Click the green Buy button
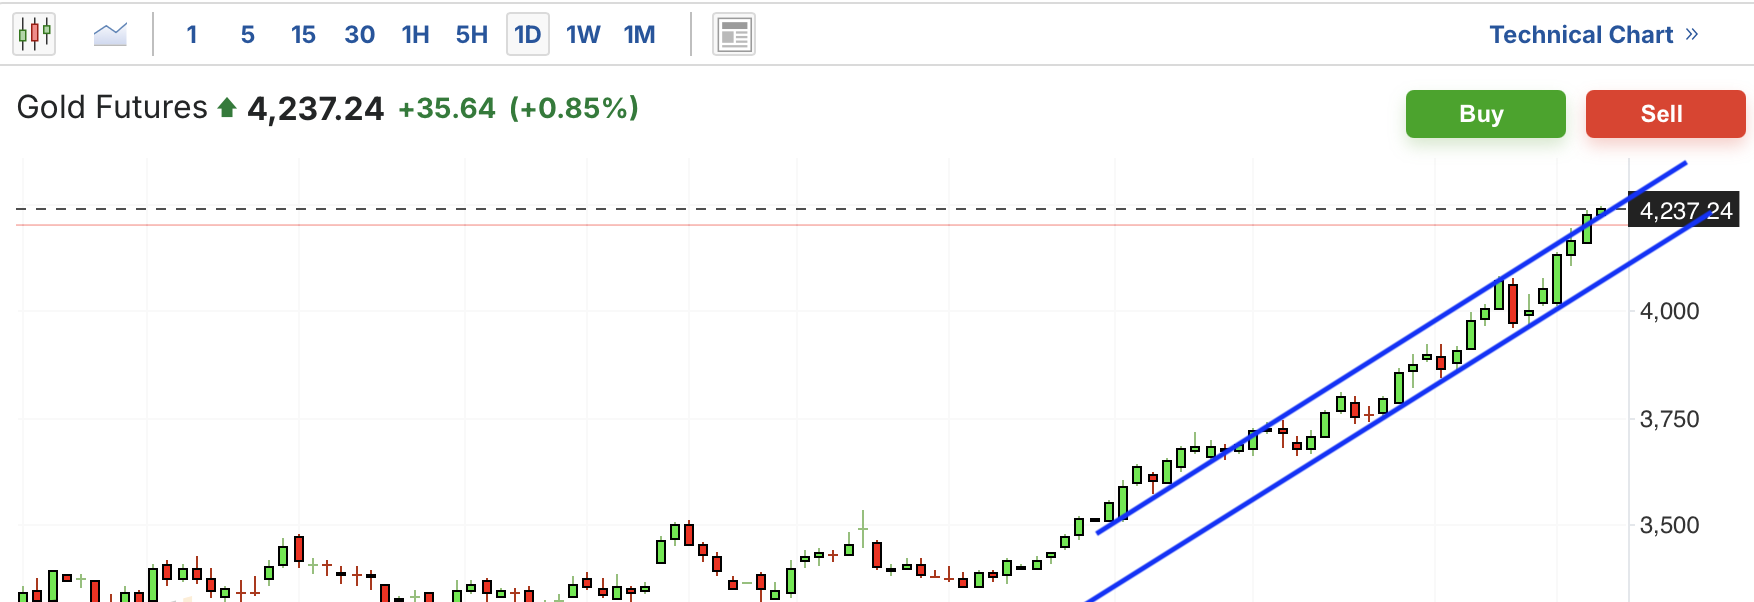Viewport: 1754px width, 602px height. point(1486,114)
